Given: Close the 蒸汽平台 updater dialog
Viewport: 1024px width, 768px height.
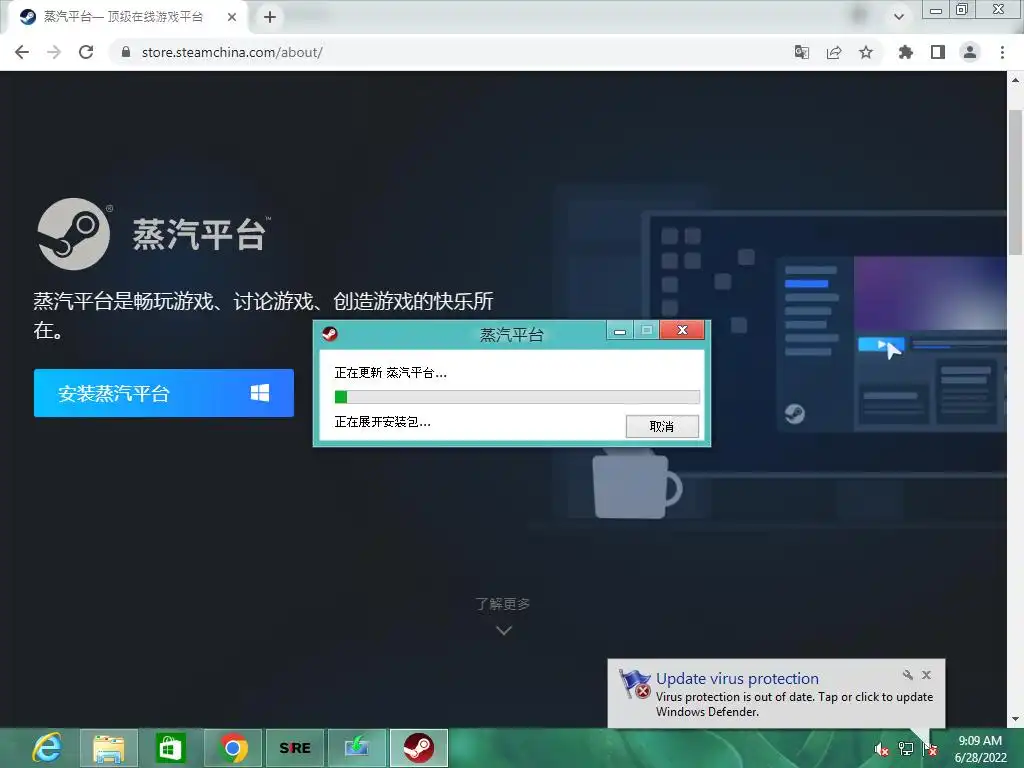Looking at the screenshot, I should 682,330.
